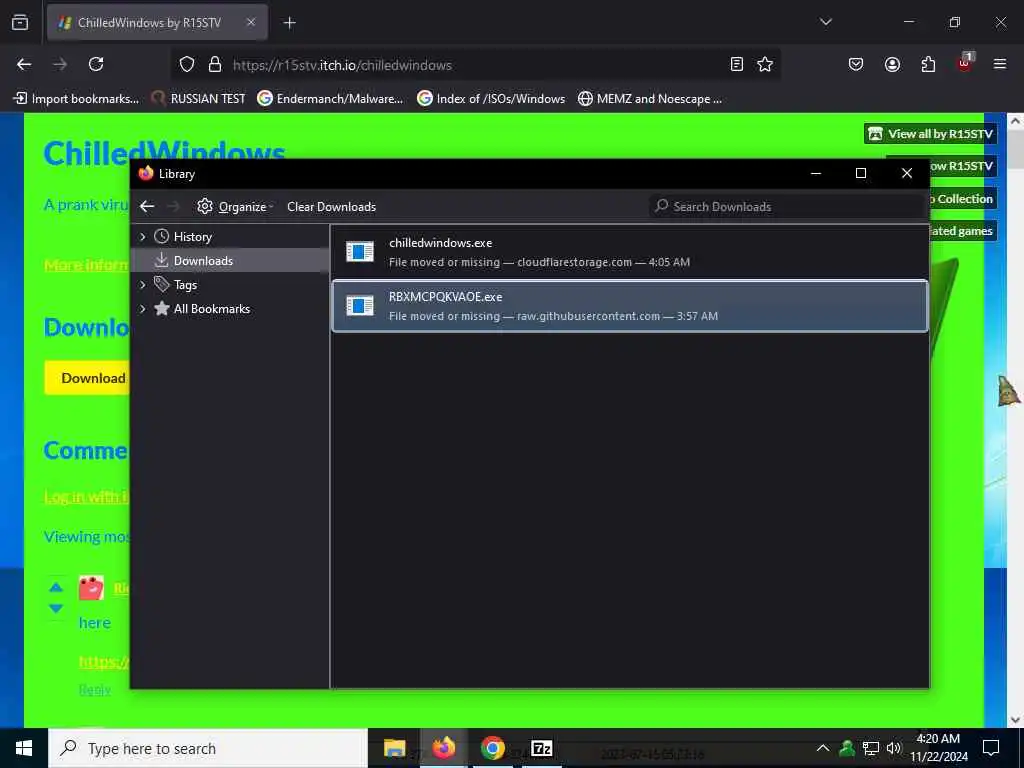Select the chilledwindows.exe download entry
1024x768 pixels.
630,252
